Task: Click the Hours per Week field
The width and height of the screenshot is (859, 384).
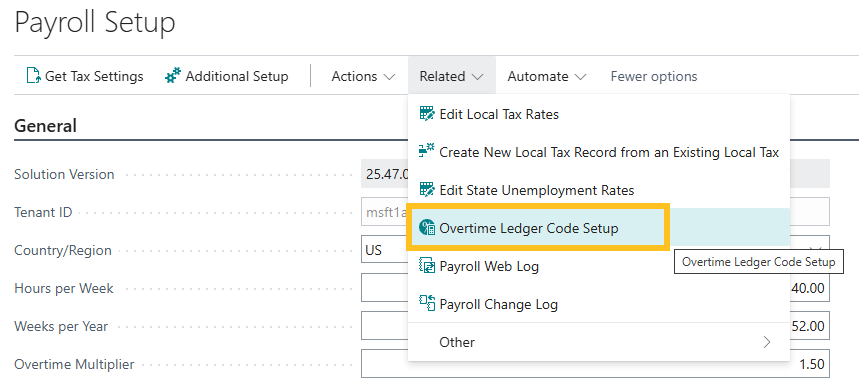Action: pyautogui.click(x=595, y=288)
